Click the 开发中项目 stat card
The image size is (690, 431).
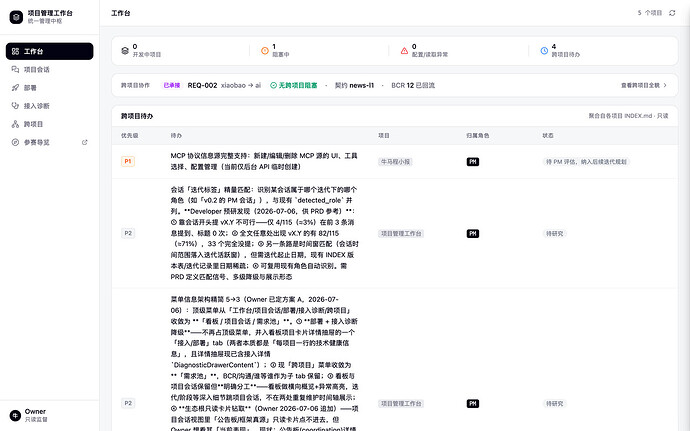[180, 51]
